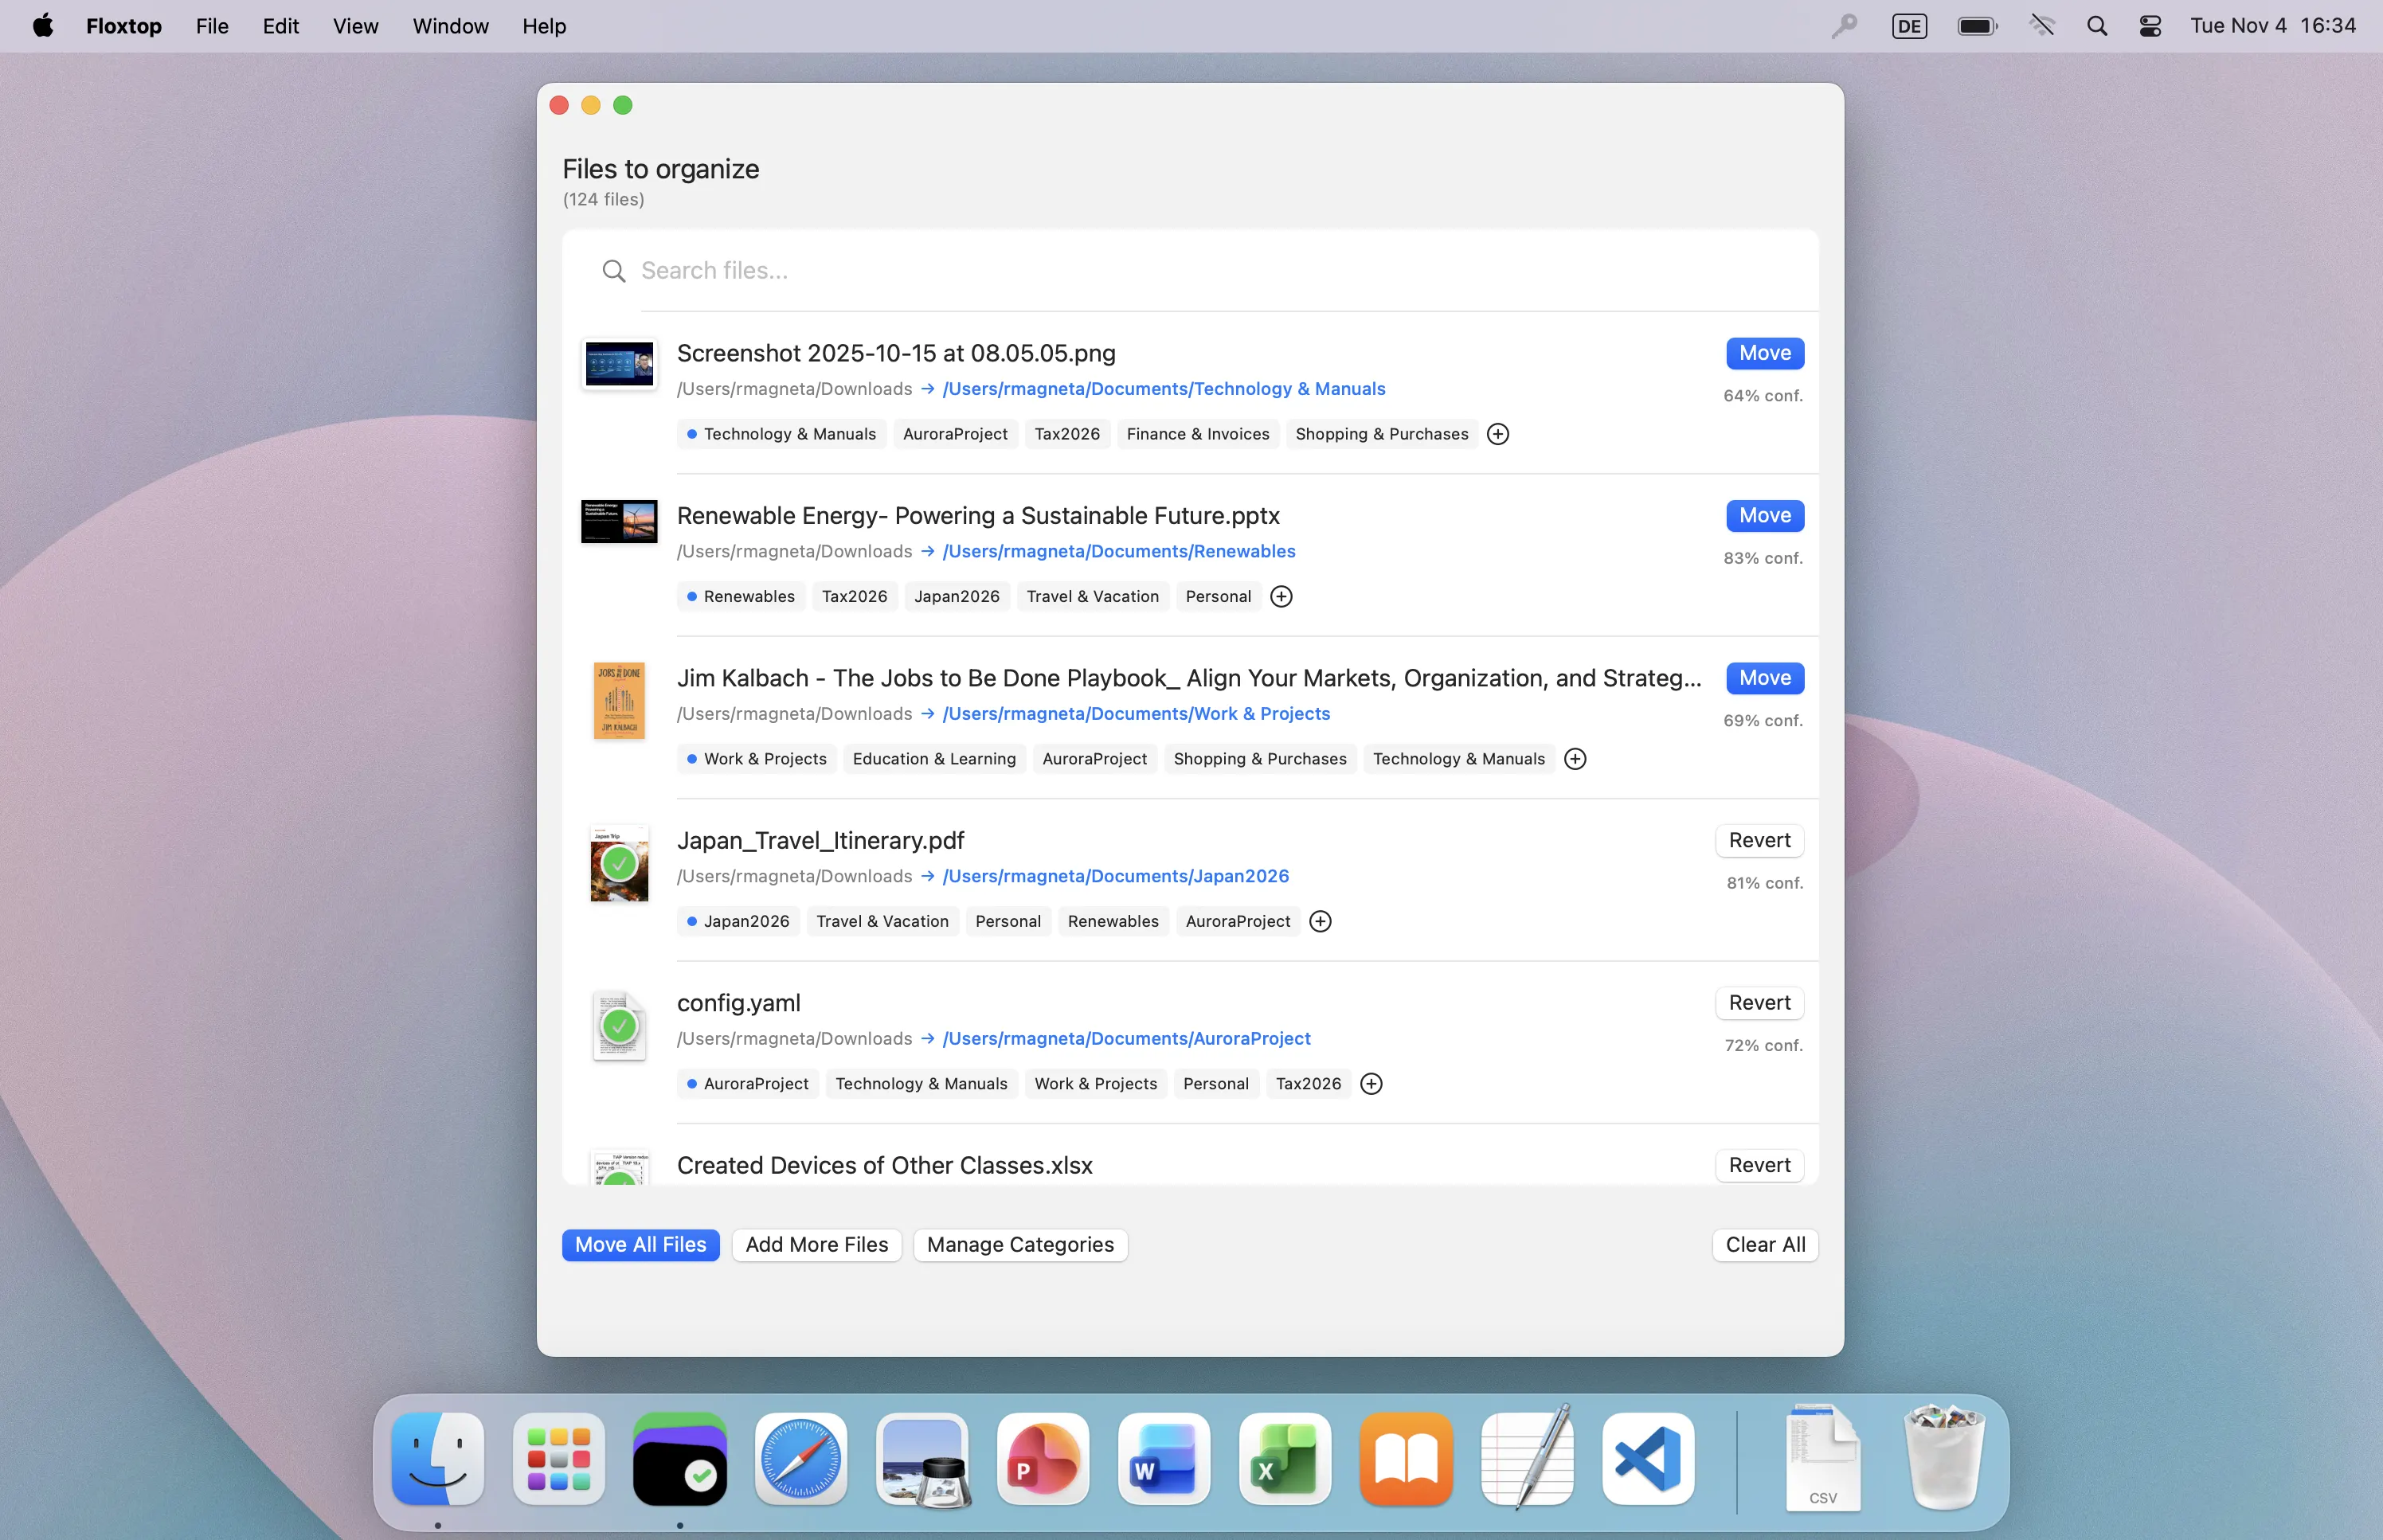Open the Apple menu

click(42, 26)
